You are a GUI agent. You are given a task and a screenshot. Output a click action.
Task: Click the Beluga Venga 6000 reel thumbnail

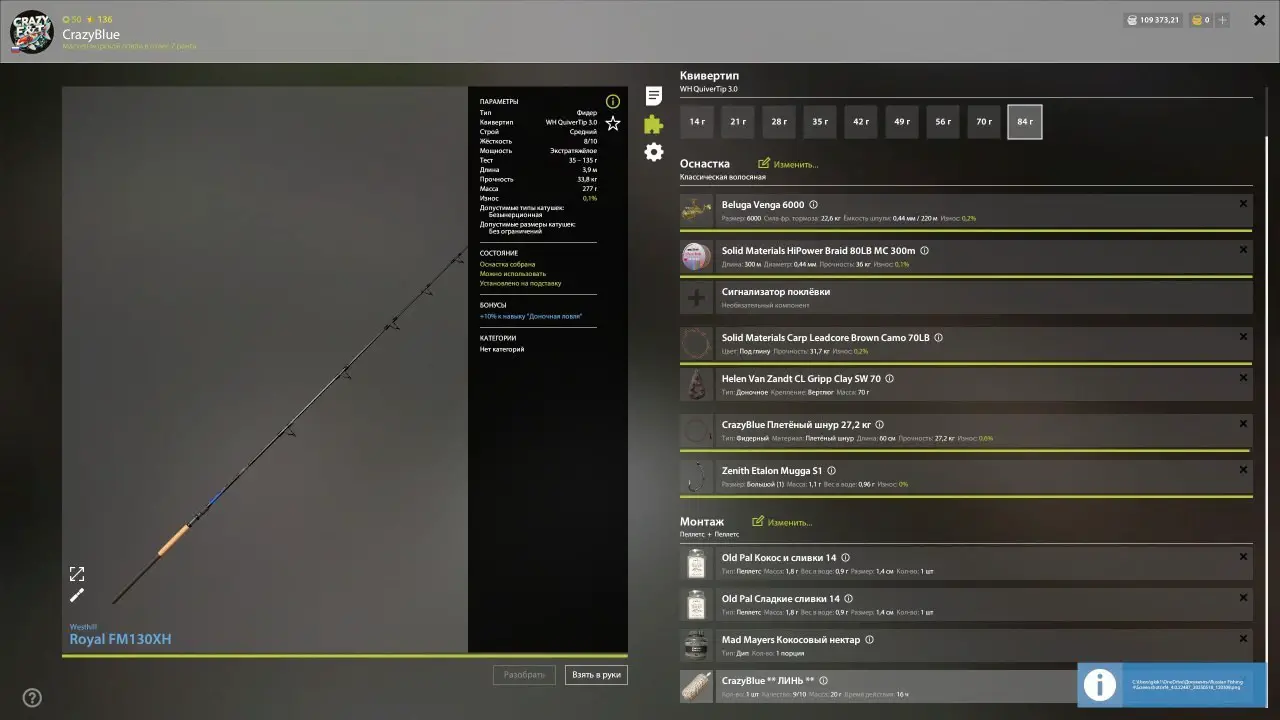696,211
